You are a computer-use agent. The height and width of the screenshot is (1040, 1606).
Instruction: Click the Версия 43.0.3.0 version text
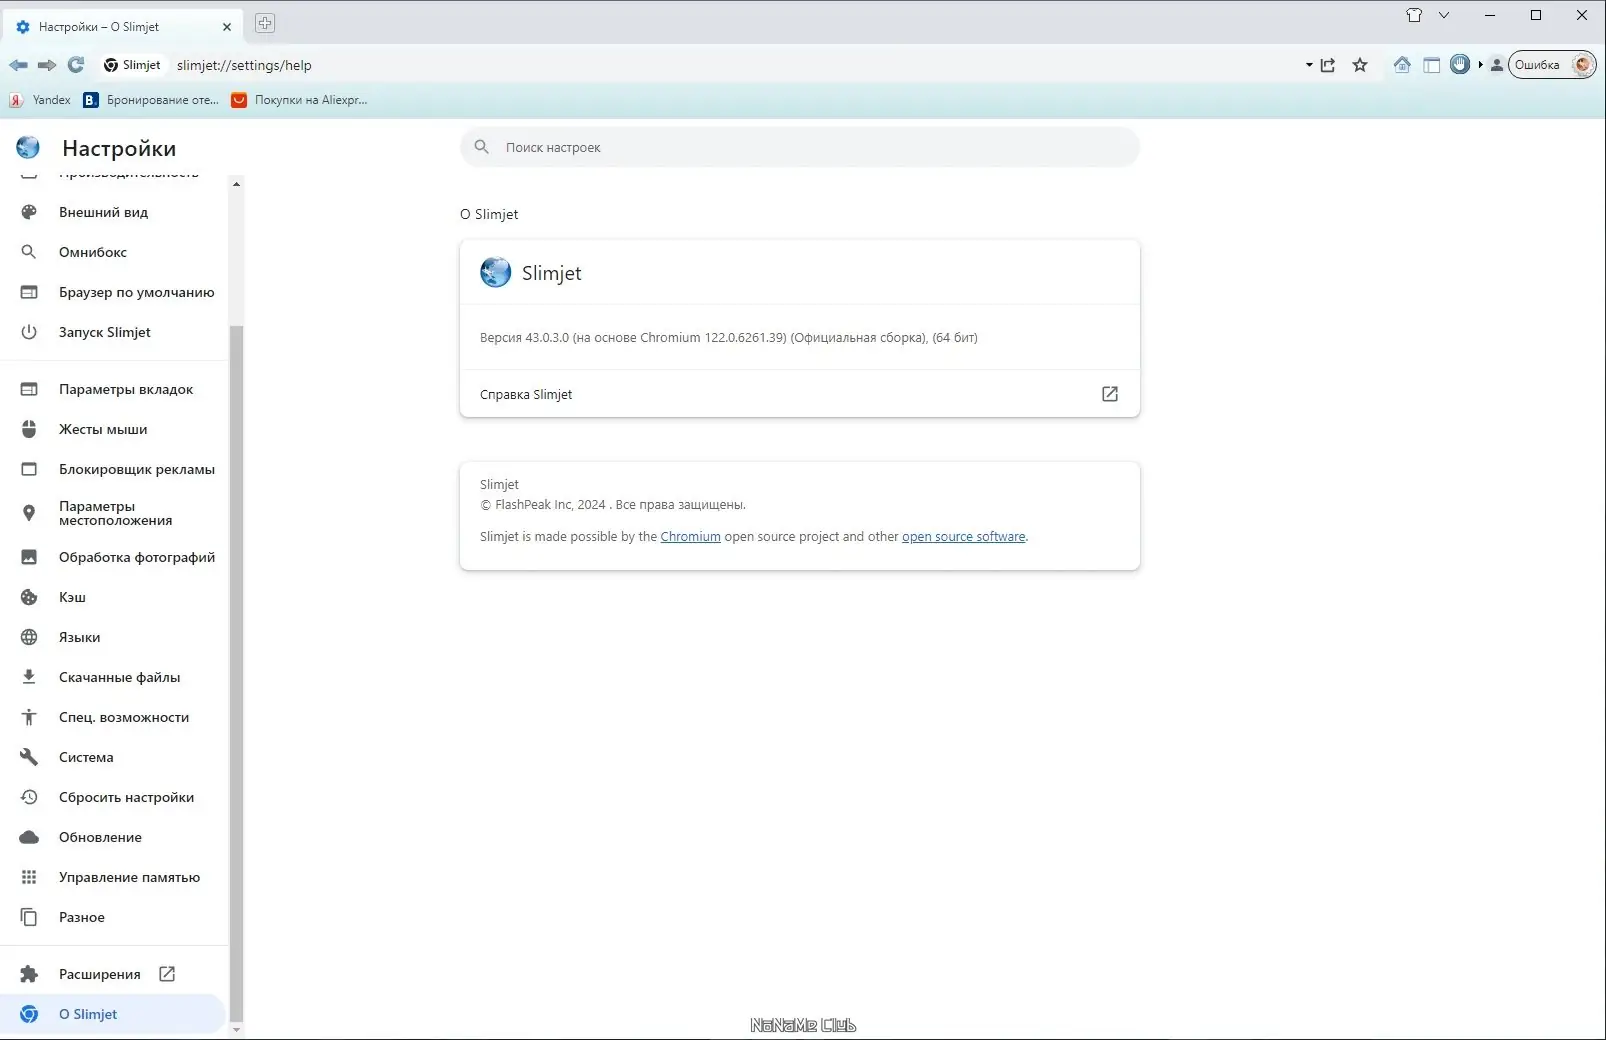[729, 338]
